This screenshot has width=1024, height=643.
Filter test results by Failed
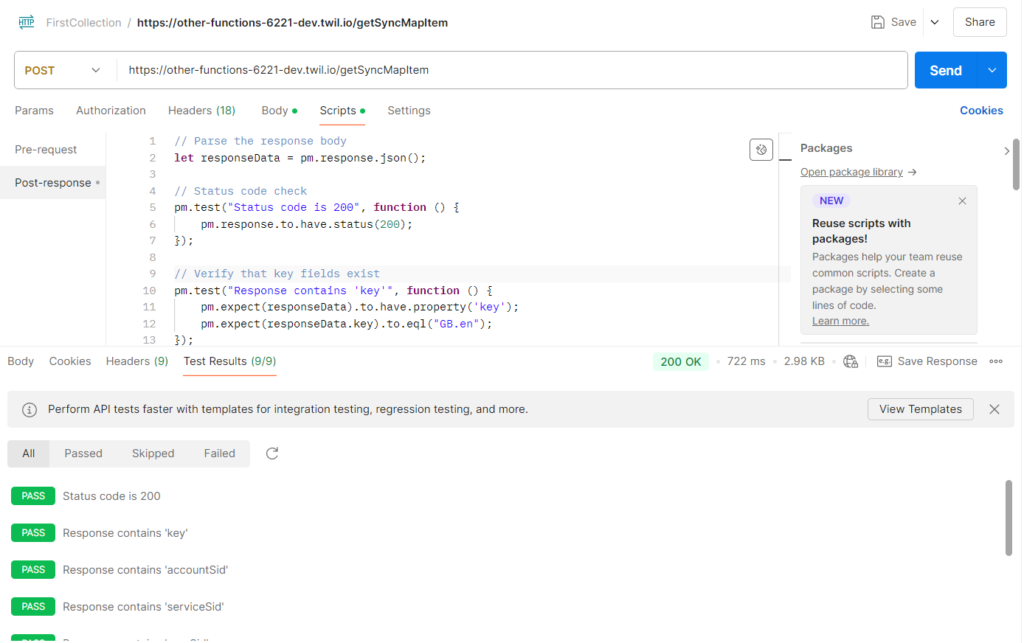219,454
